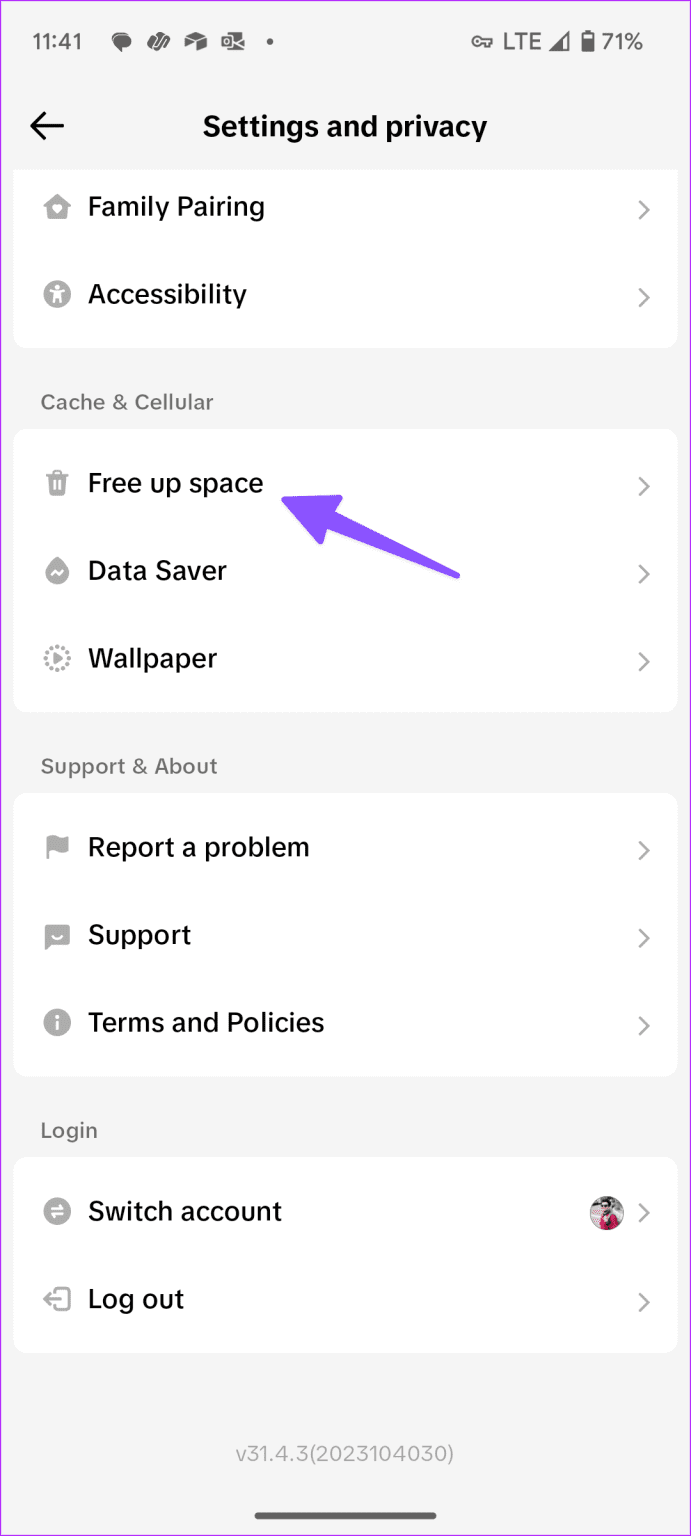
Task: Tap the Free up space trash icon
Action: (57, 483)
